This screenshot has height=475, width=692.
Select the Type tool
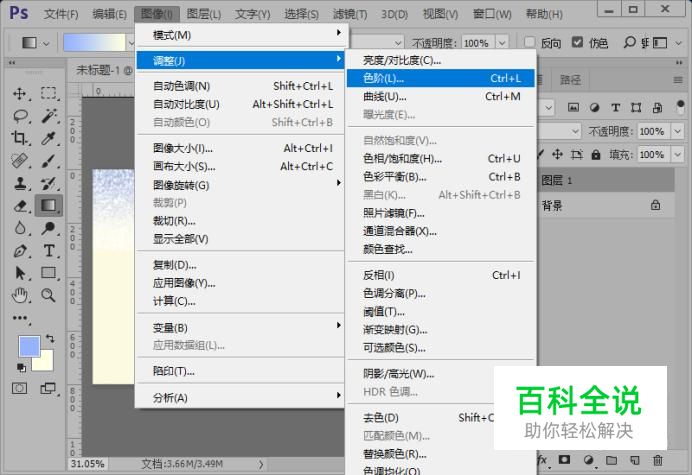[49, 251]
